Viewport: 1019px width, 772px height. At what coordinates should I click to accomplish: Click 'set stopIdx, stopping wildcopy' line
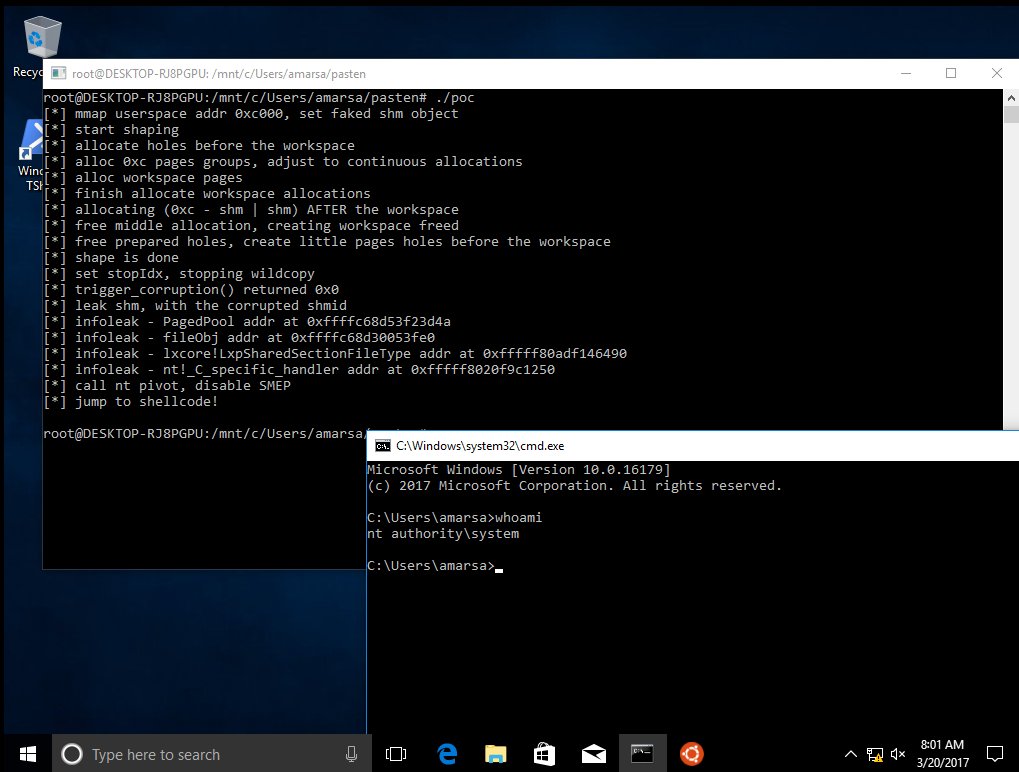[x=179, y=274]
